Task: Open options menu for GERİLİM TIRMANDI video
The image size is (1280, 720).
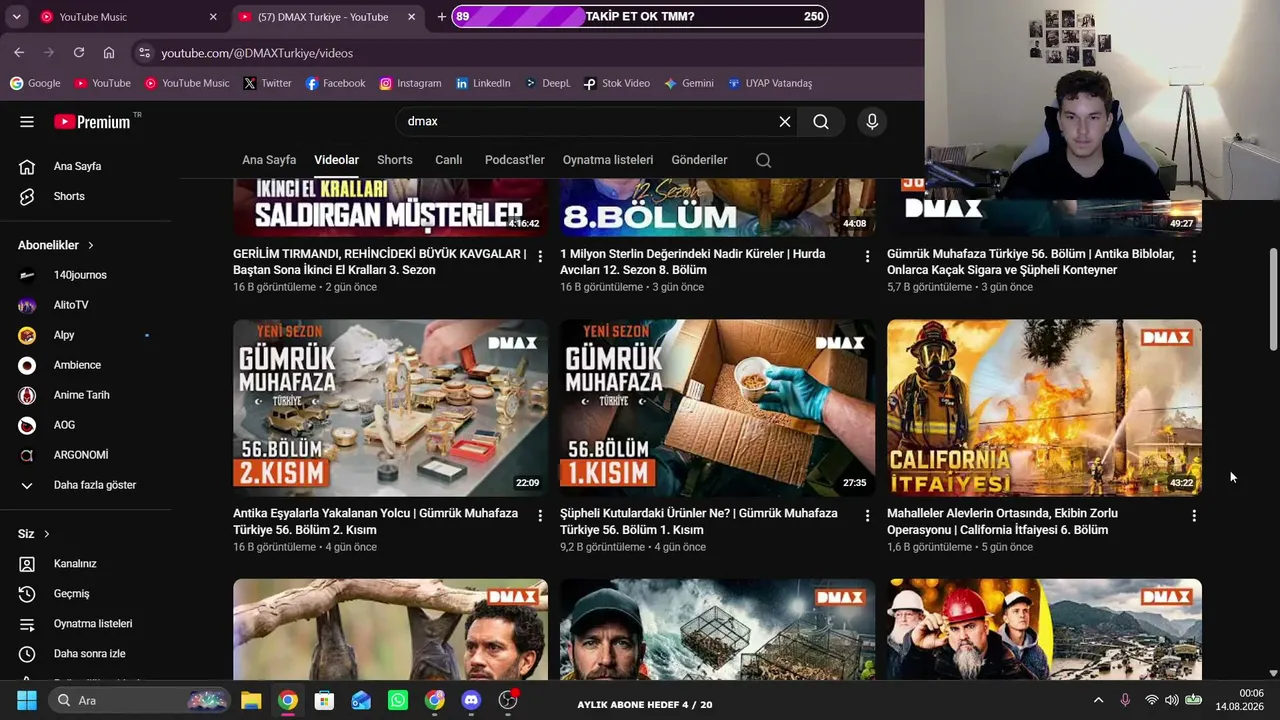Action: pyautogui.click(x=540, y=257)
